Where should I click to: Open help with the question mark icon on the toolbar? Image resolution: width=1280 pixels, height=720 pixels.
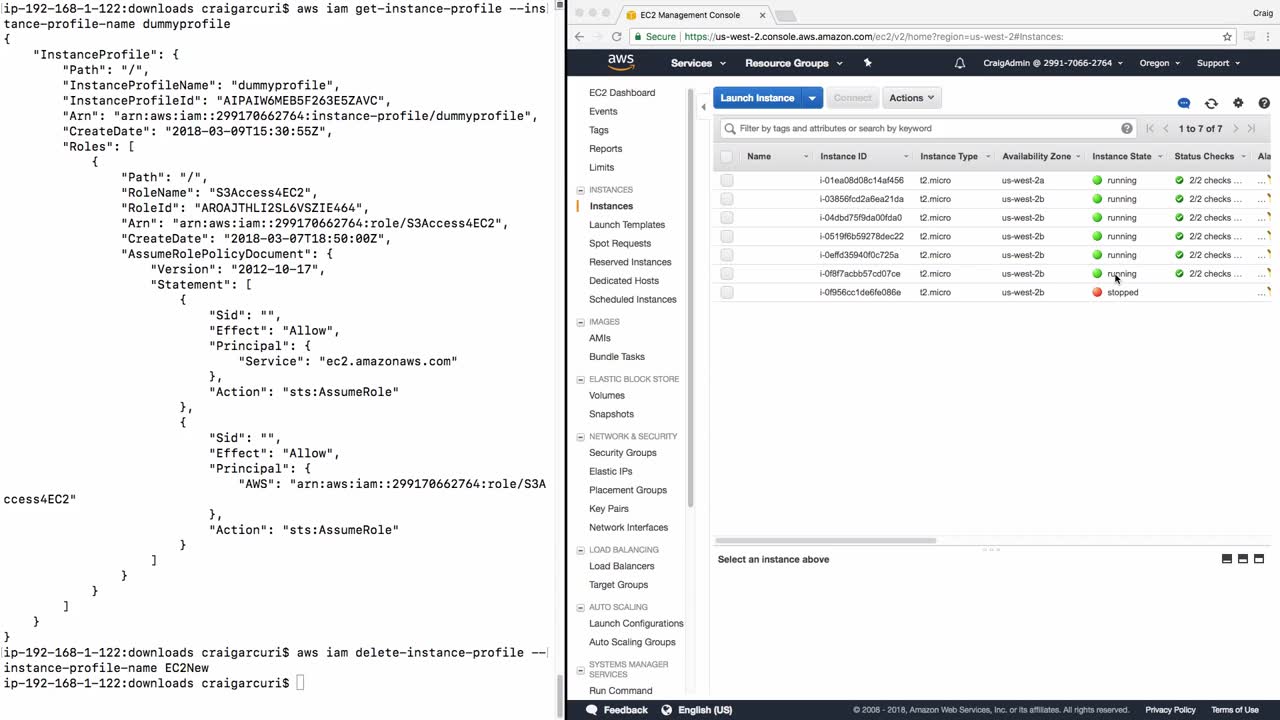click(x=1264, y=103)
